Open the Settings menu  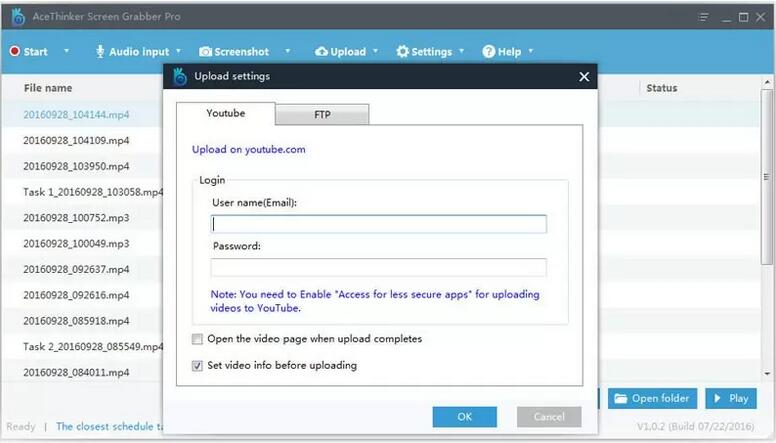click(432, 51)
